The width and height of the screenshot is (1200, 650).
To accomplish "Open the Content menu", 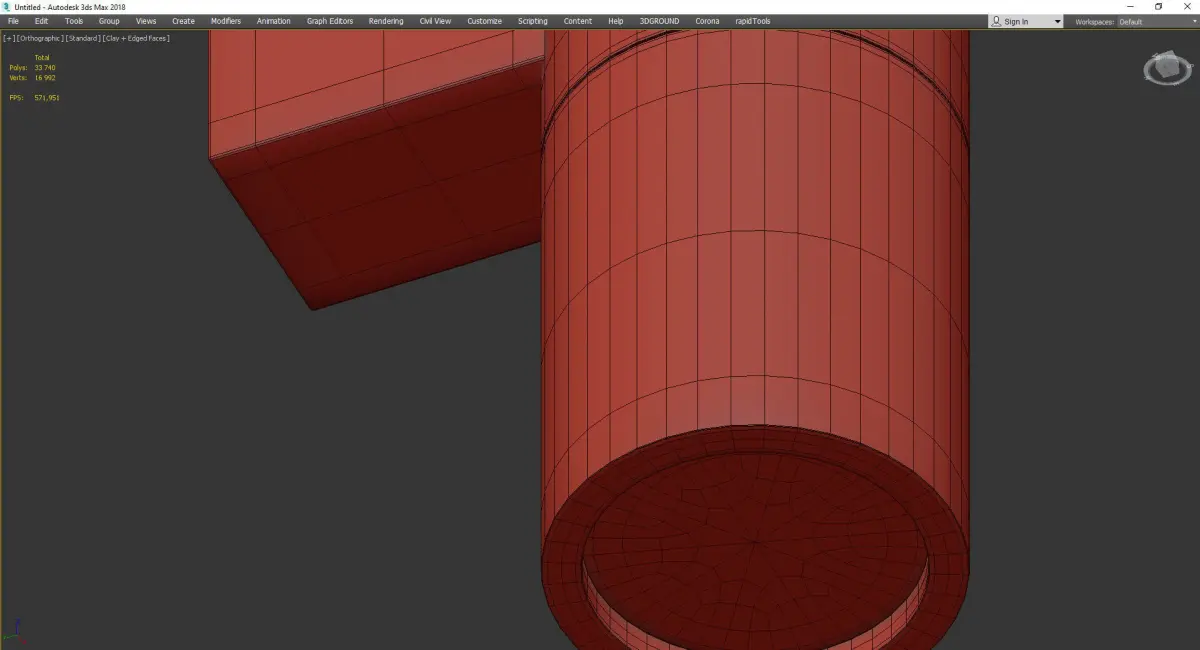I will (578, 21).
